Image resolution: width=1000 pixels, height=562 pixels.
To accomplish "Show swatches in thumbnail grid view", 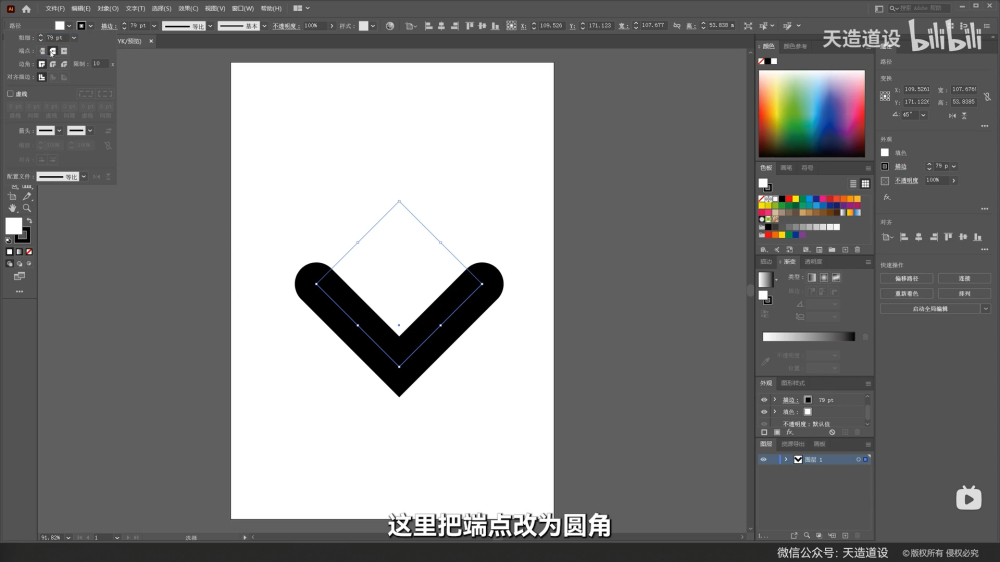I will (x=865, y=184).
